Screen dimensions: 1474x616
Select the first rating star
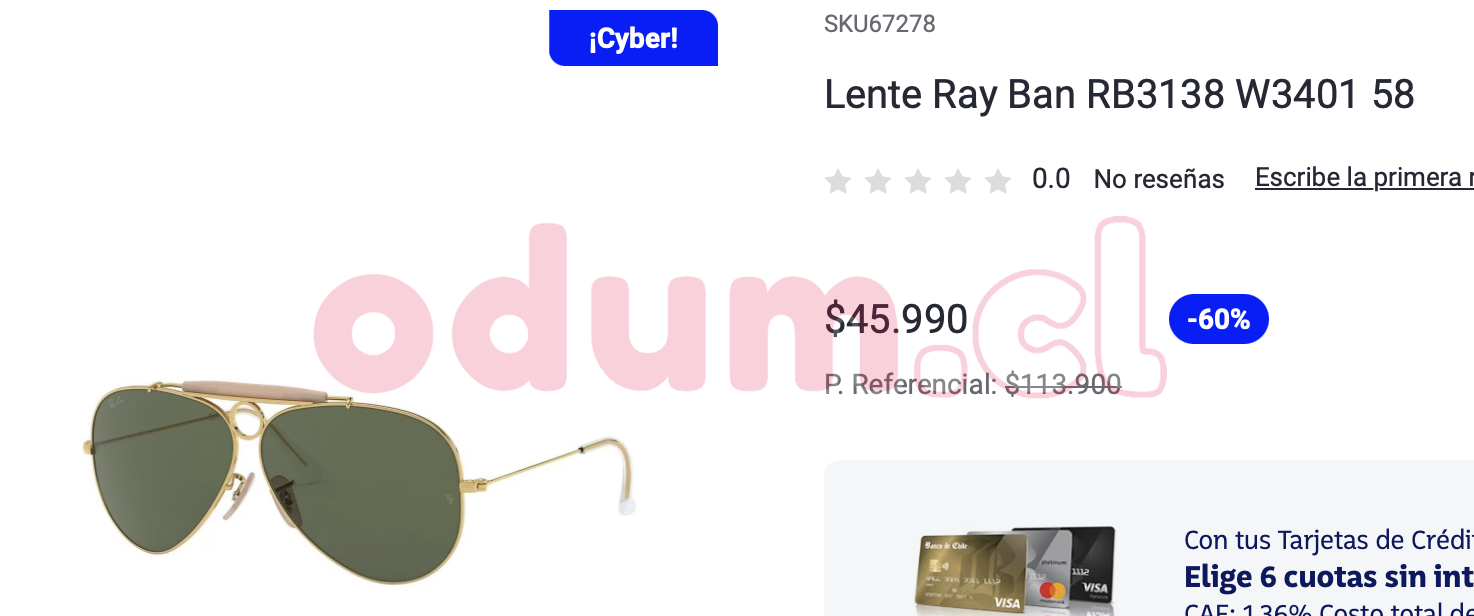point(838,181)
